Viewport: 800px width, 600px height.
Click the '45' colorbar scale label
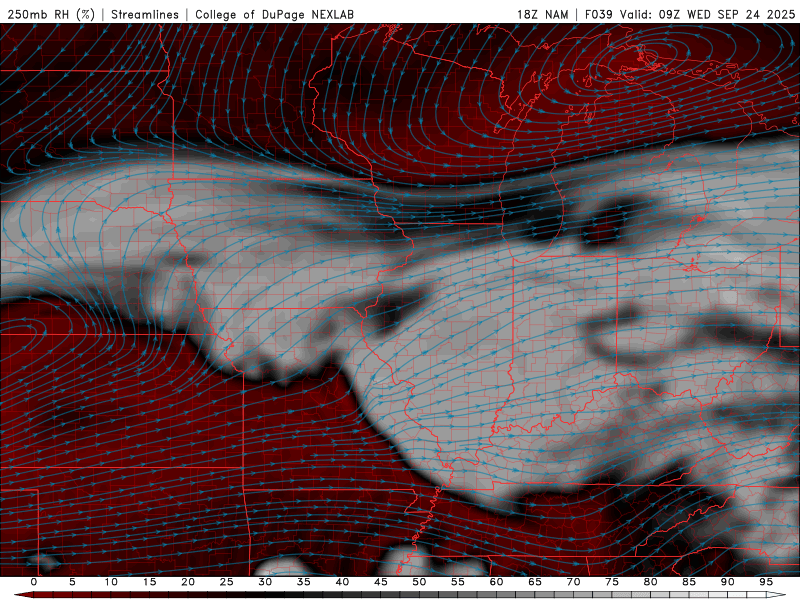coord(381,582)
